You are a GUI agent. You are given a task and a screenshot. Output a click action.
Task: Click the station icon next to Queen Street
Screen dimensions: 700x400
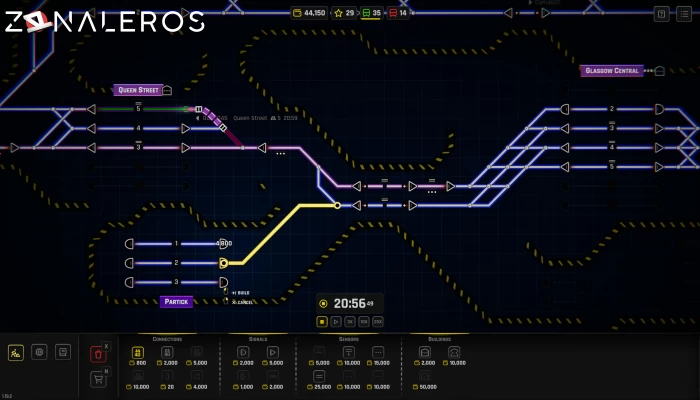(167, 90)
